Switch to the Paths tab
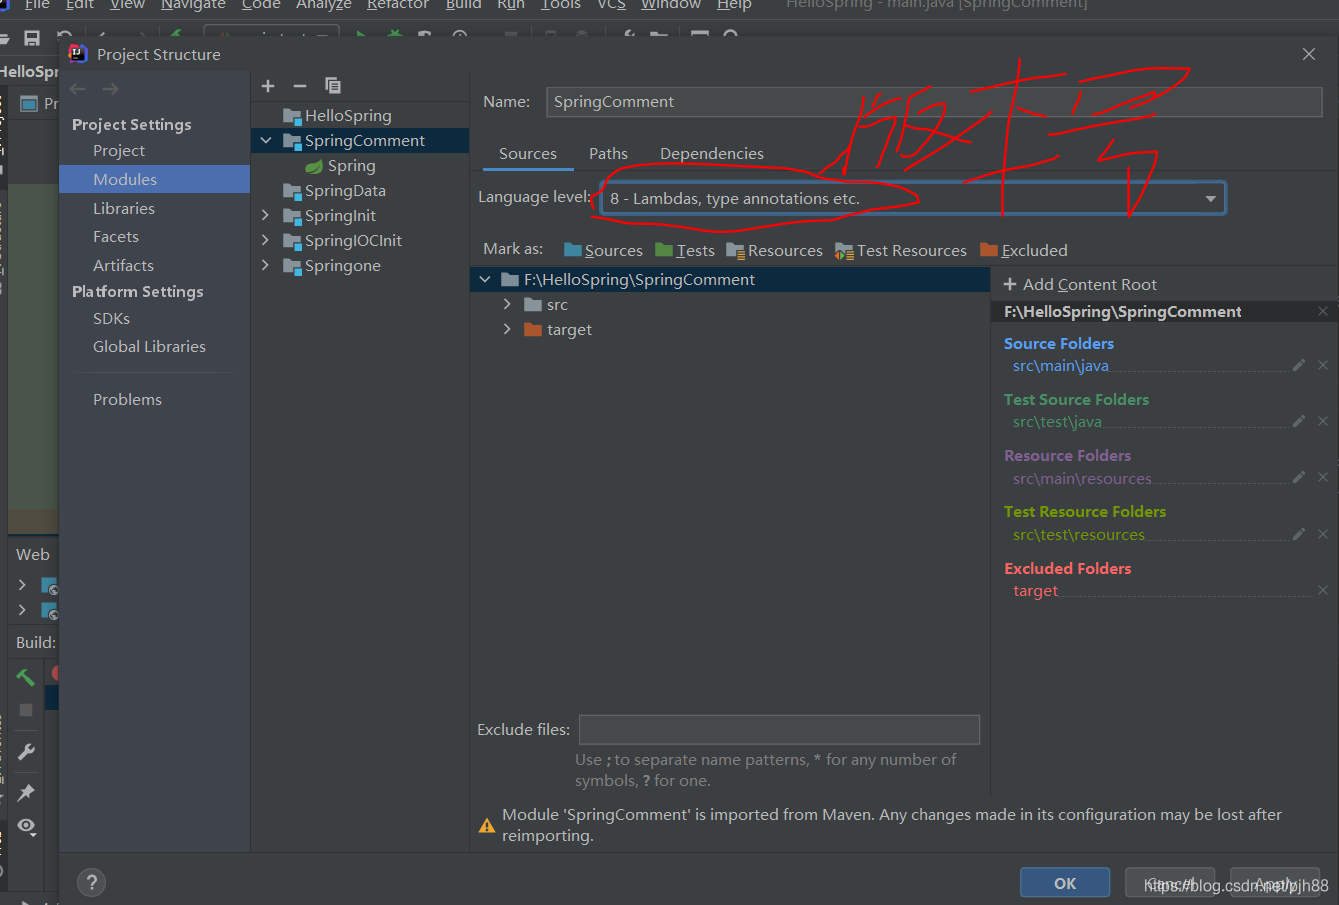This screenshot has height=905, width=1339. click(x=608, y=154)
